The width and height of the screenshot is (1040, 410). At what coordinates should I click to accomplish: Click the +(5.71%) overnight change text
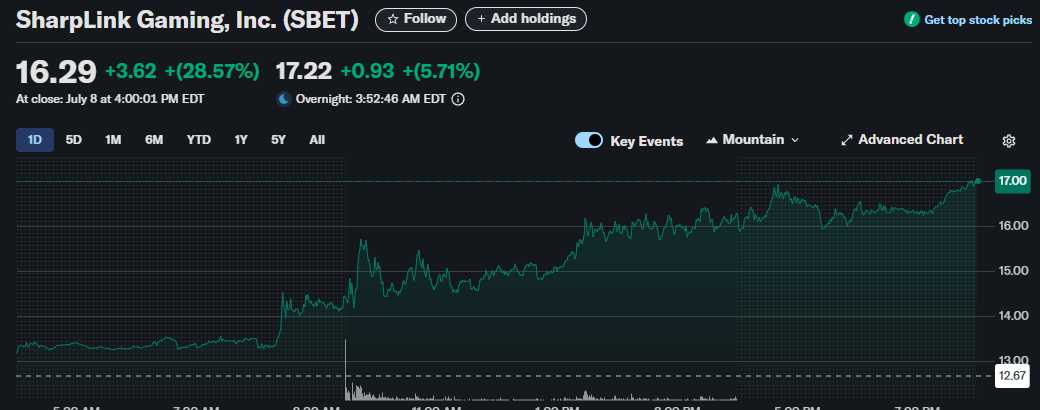click(441, 71)
